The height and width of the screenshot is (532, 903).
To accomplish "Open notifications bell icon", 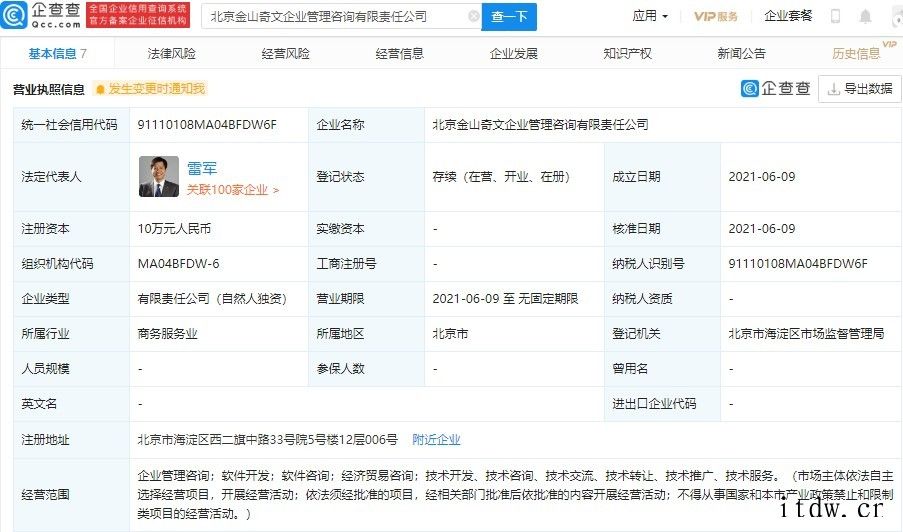I will tap(865, 16).
